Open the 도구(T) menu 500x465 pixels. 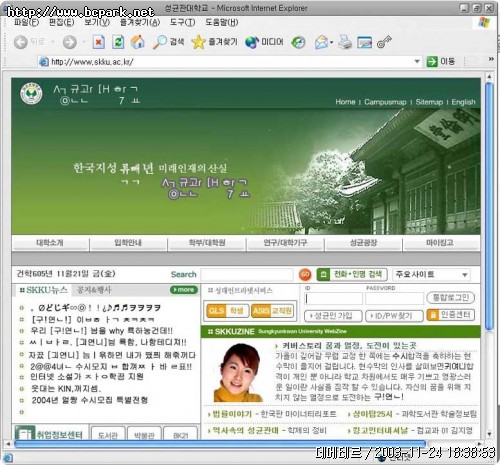click(182, 22)
